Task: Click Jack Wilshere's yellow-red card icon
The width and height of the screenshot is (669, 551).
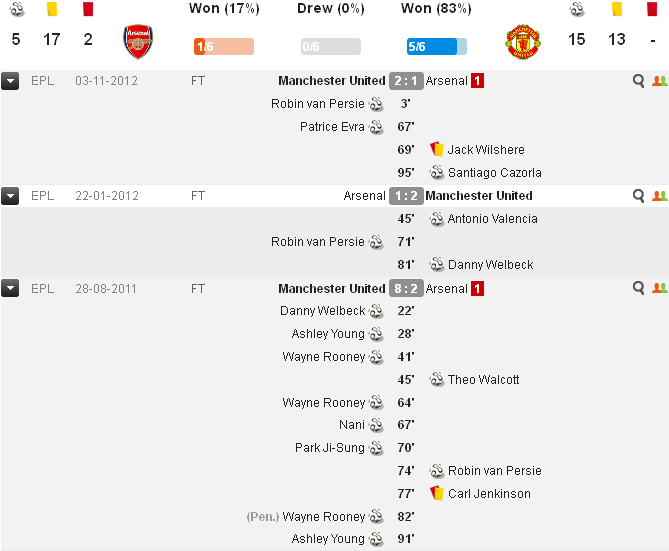Action: pyautogui.click(x=437, y=149)
